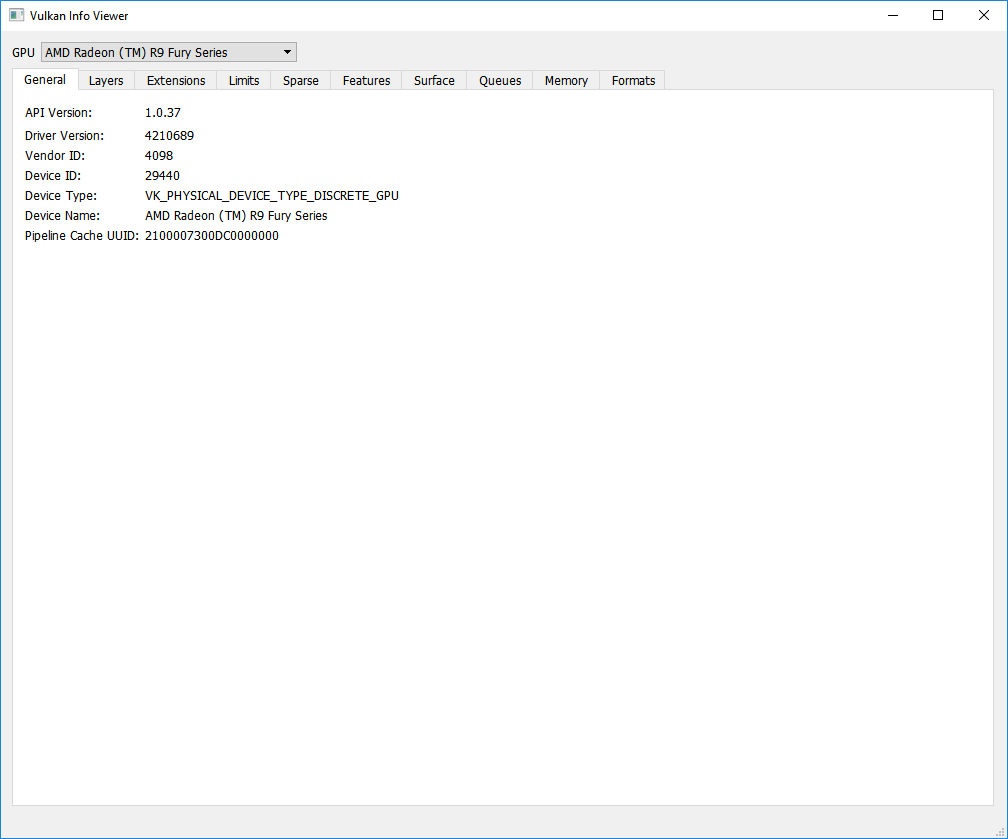This screenshot has height=839, width=1008.
Task: Click VK_PHYSICAL_DEVICE_TYPE_DISCRETE_GPU text
Action: pos(272,195)
